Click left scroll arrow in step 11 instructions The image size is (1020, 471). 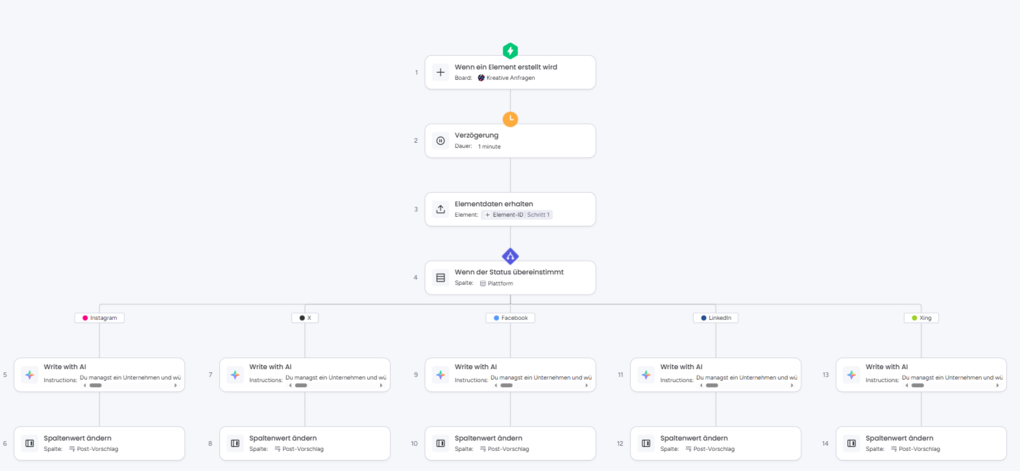pos(700,386)
